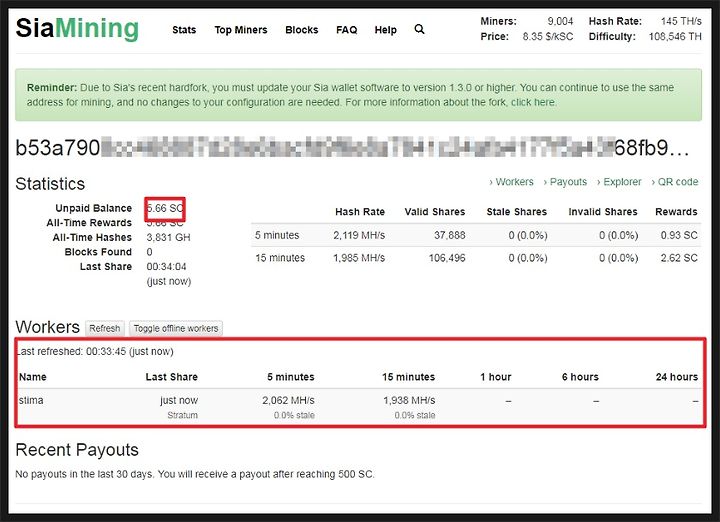Click Toggle offline workers button
Image resolution: width=720 pixels, height=522 pixels.
[x=176, y=328]
